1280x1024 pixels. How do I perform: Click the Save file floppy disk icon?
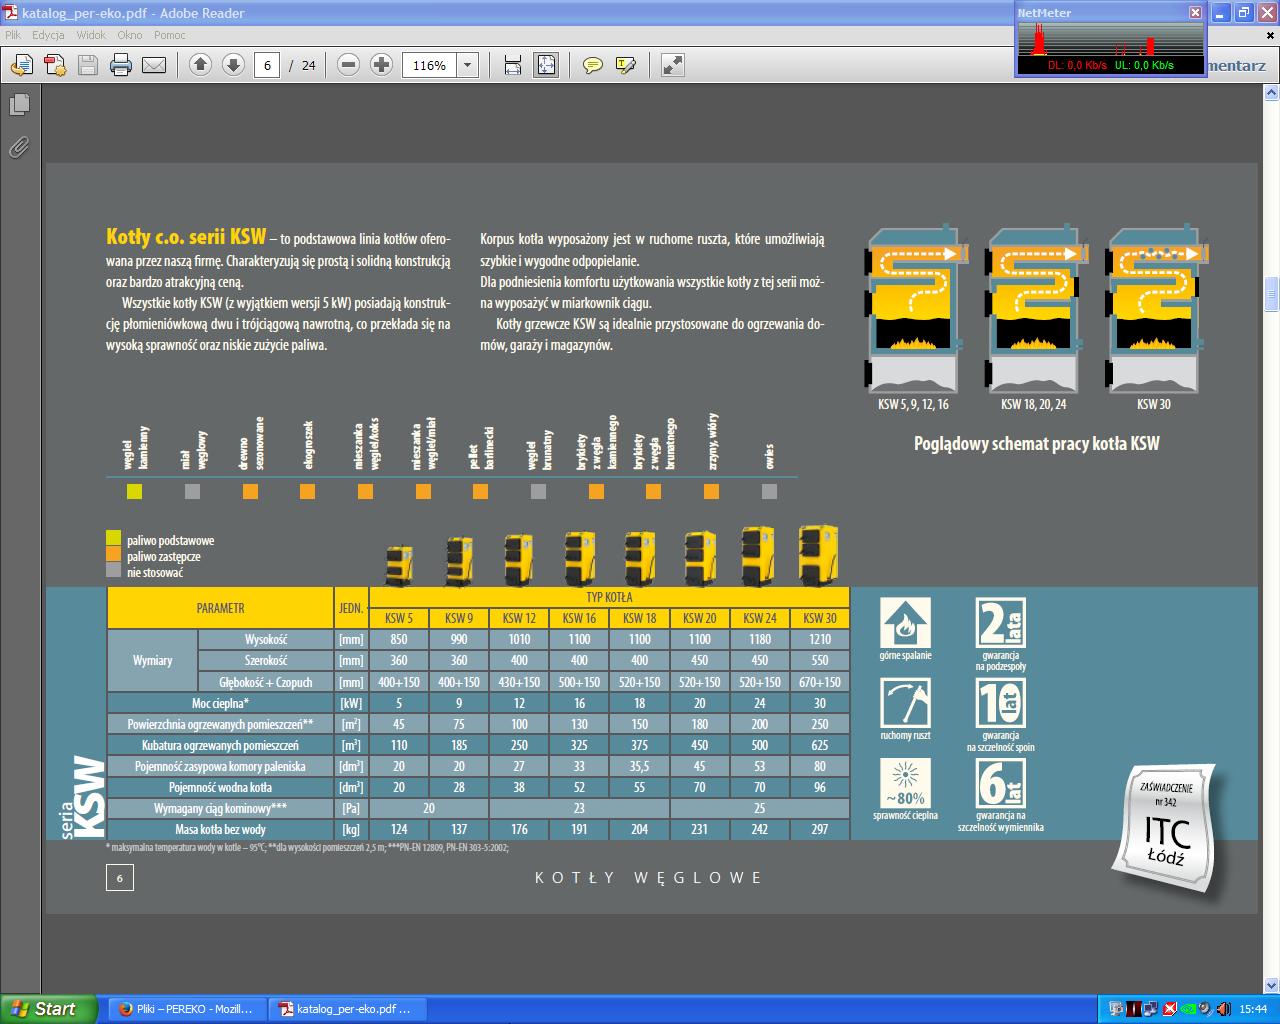tap(88, 65)
